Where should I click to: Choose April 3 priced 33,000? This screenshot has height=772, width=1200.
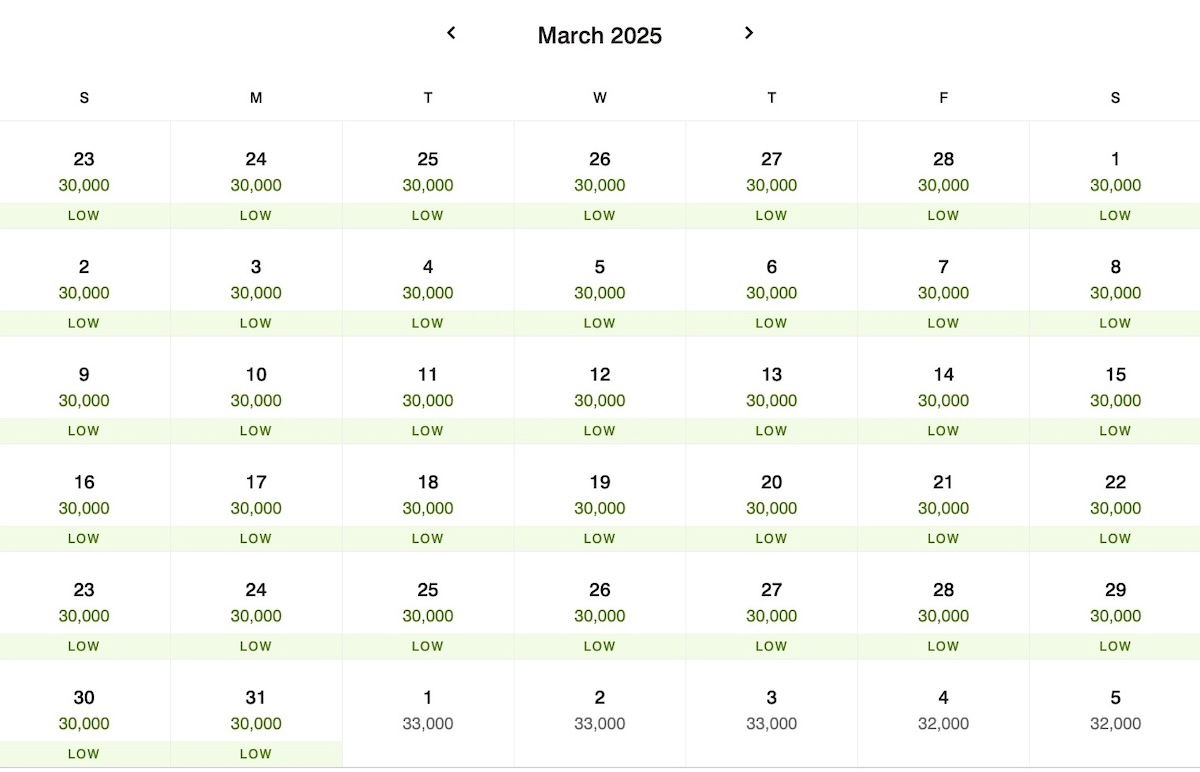[771, 713]
